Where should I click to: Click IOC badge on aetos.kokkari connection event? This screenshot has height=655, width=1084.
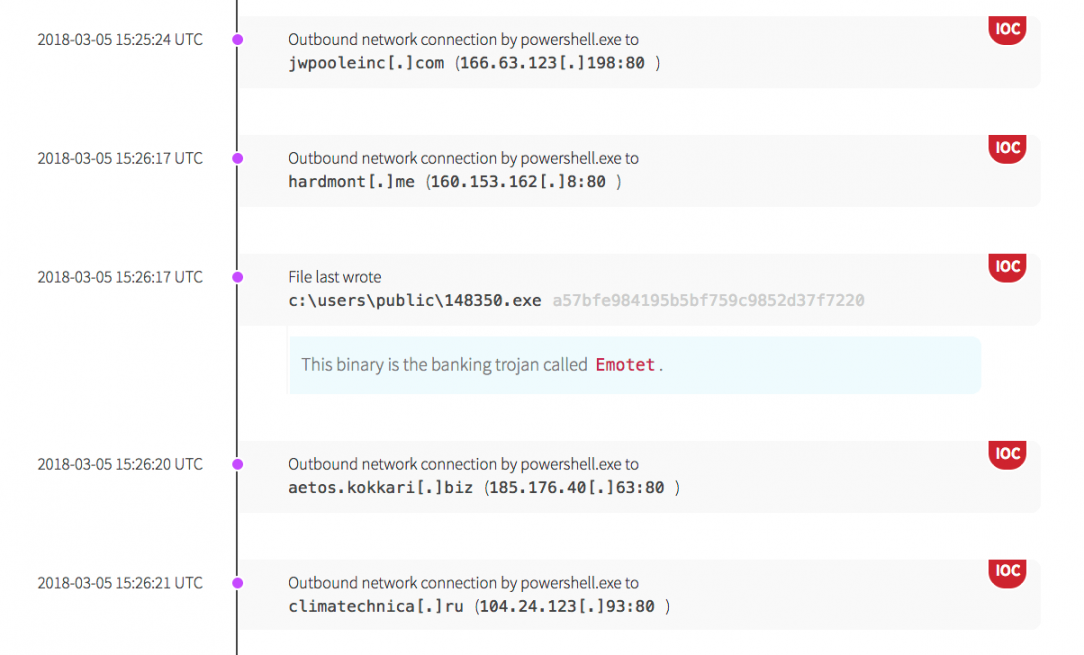(x=1008, y=454)
